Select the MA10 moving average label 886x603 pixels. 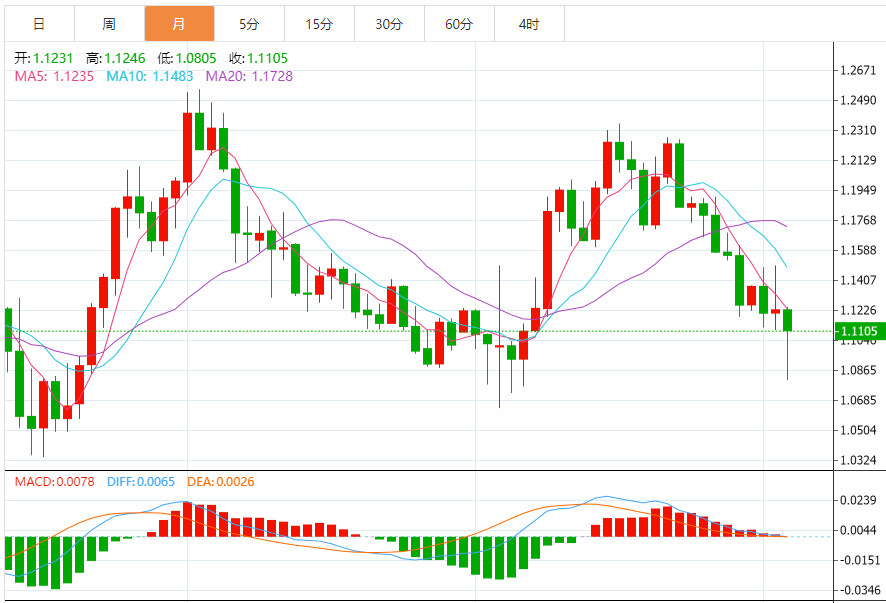[x=150, y=76]
